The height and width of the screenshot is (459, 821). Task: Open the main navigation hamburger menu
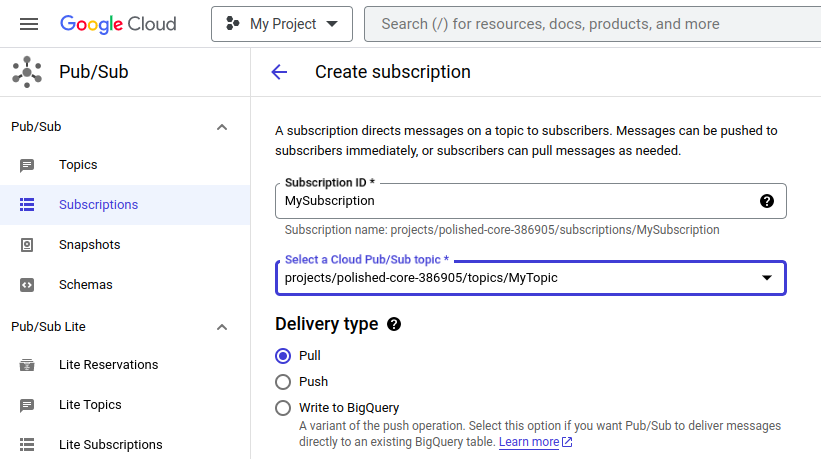point(28,24)
